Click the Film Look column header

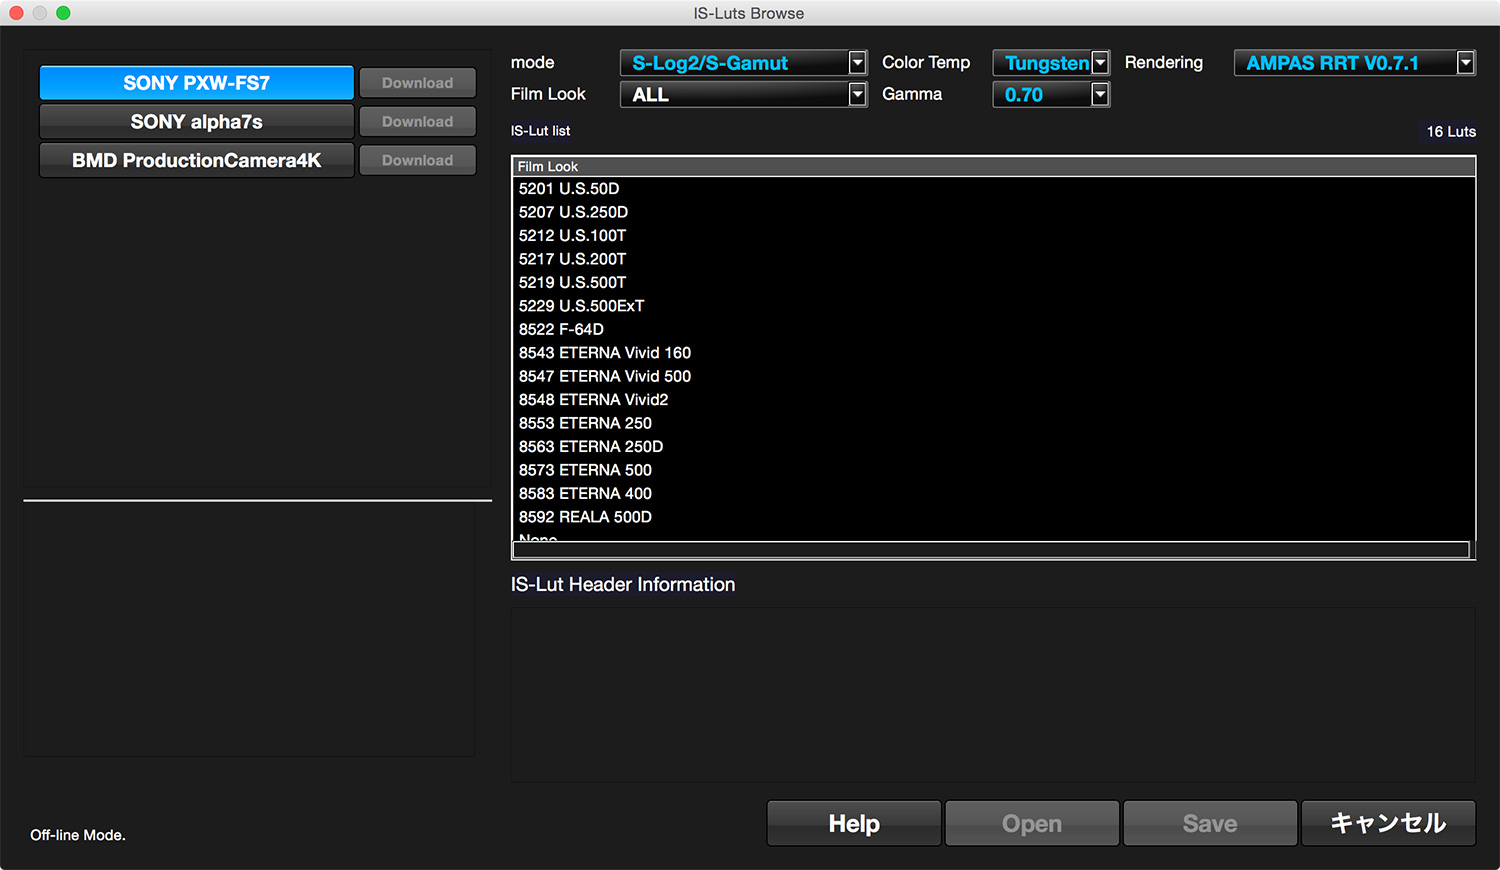548,167
